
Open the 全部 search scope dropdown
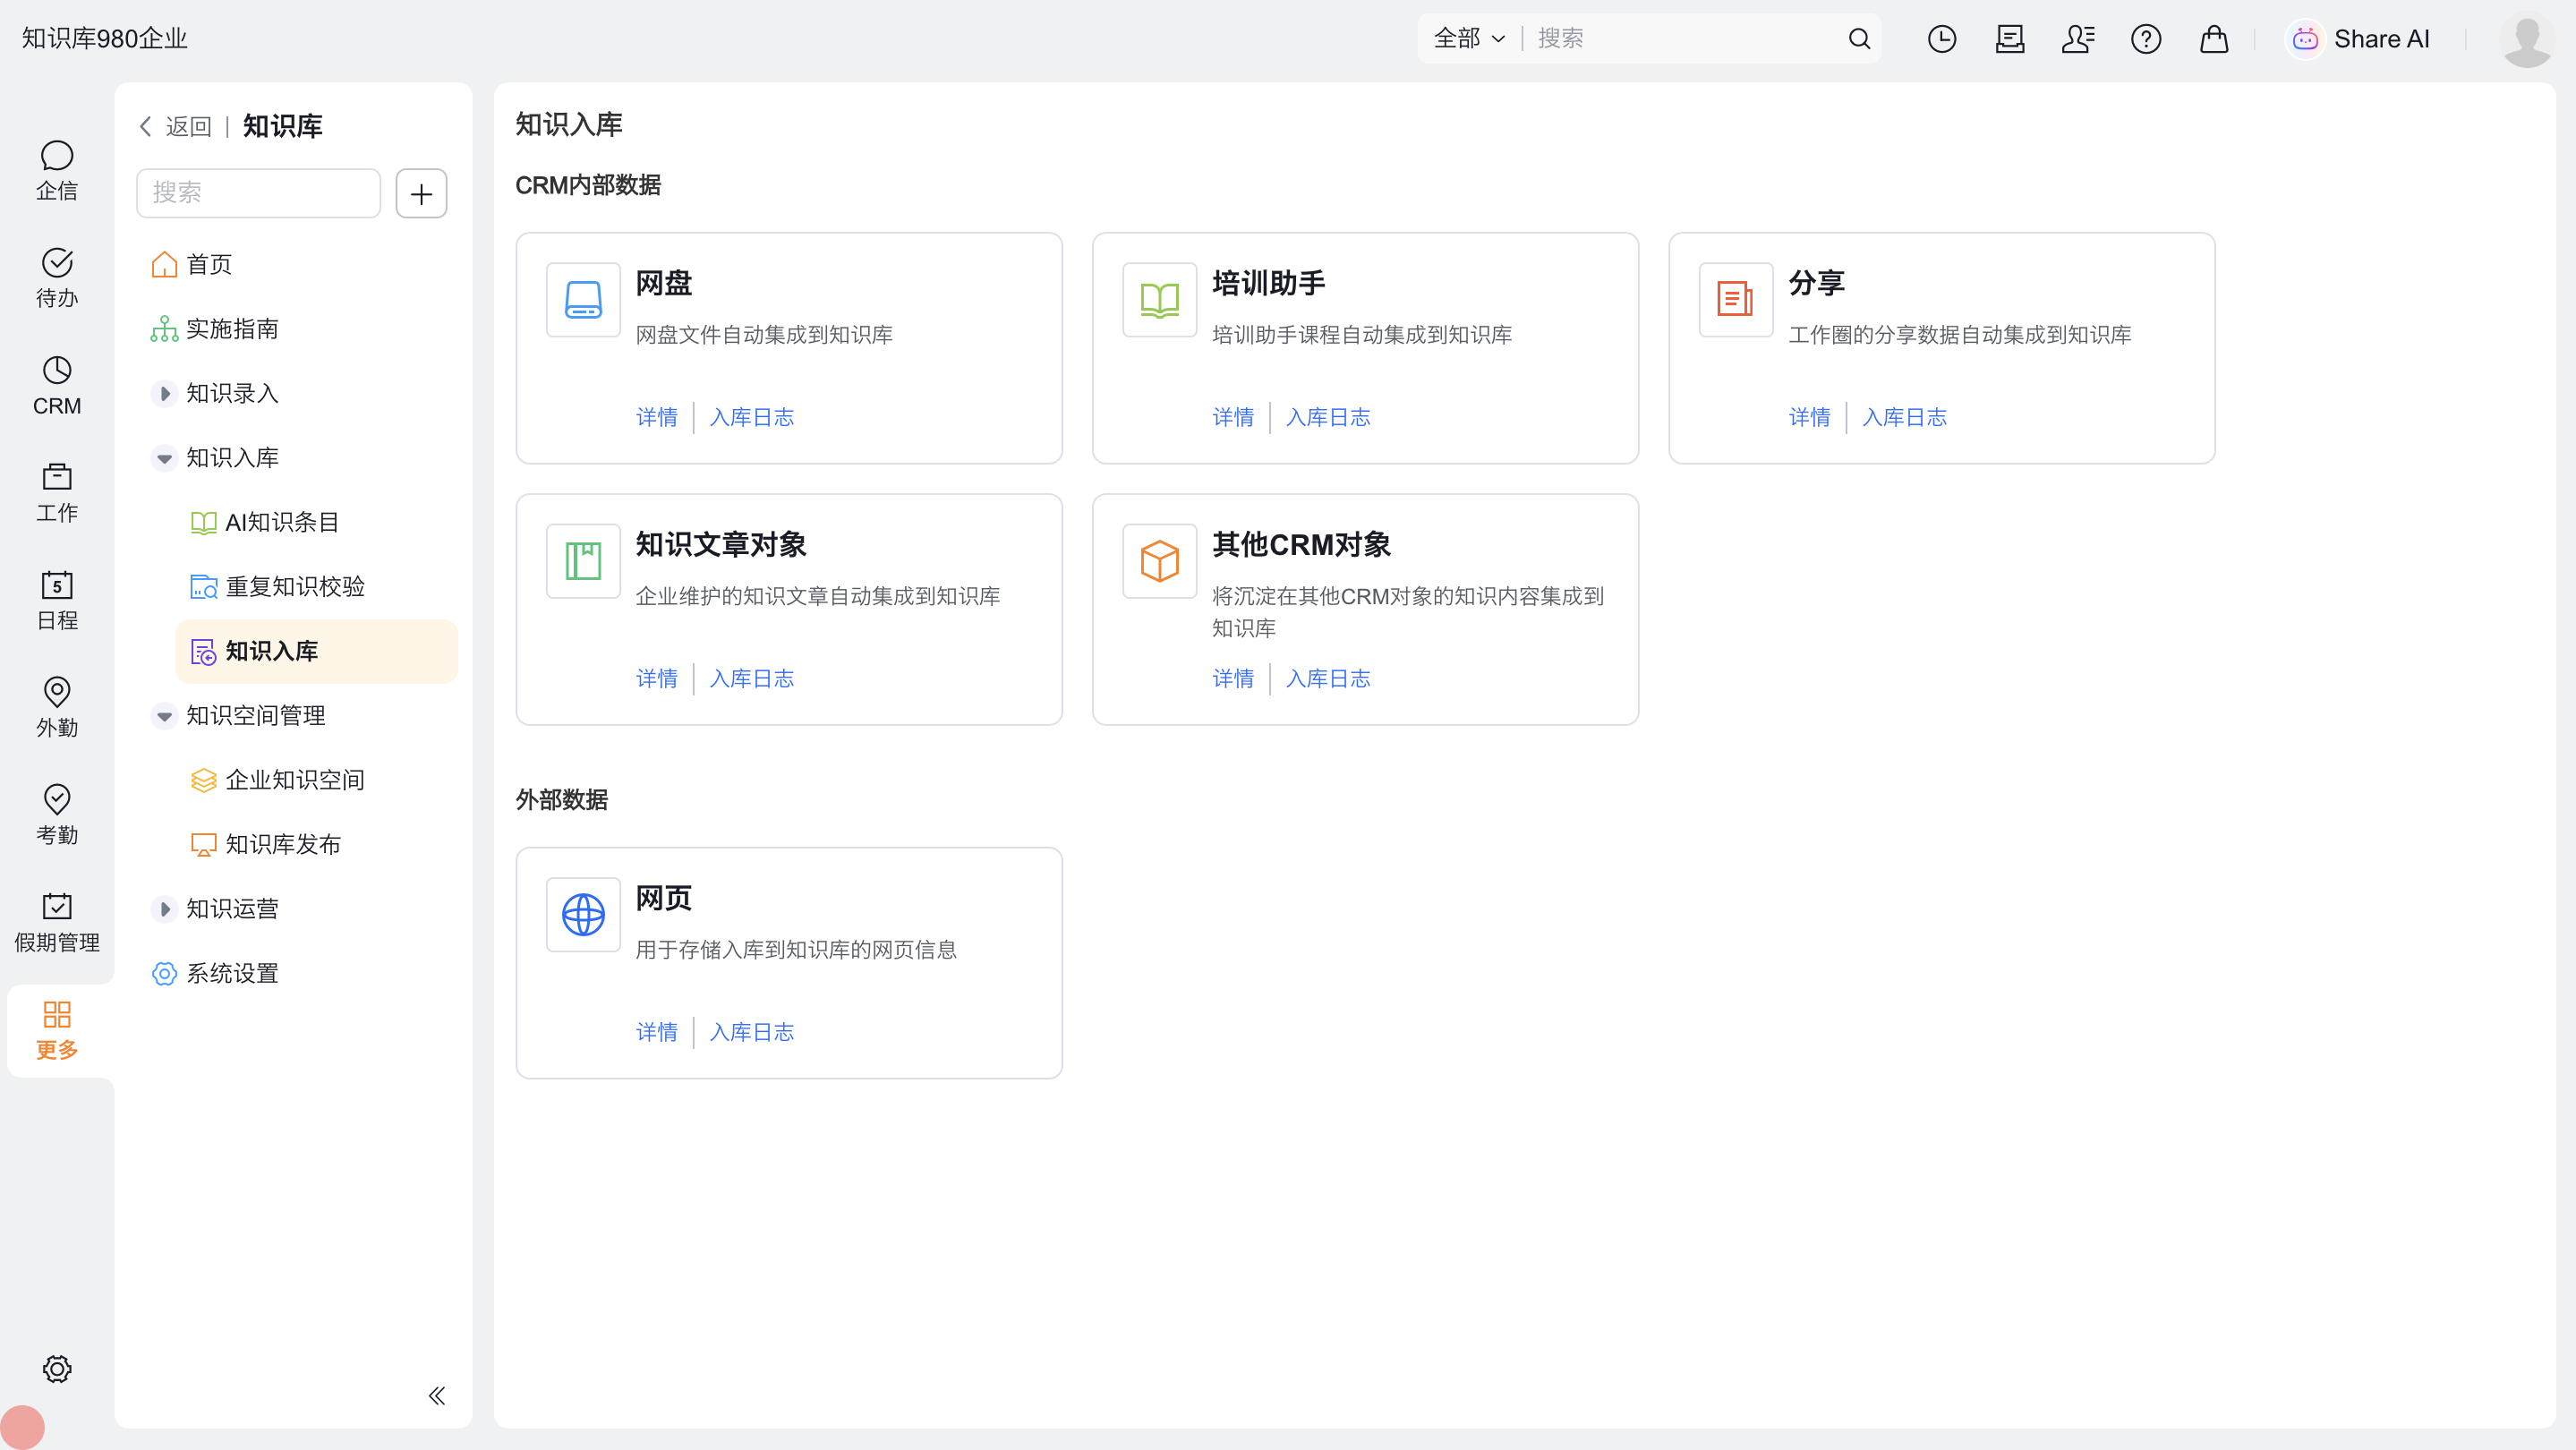click(x=1468, y=39)
